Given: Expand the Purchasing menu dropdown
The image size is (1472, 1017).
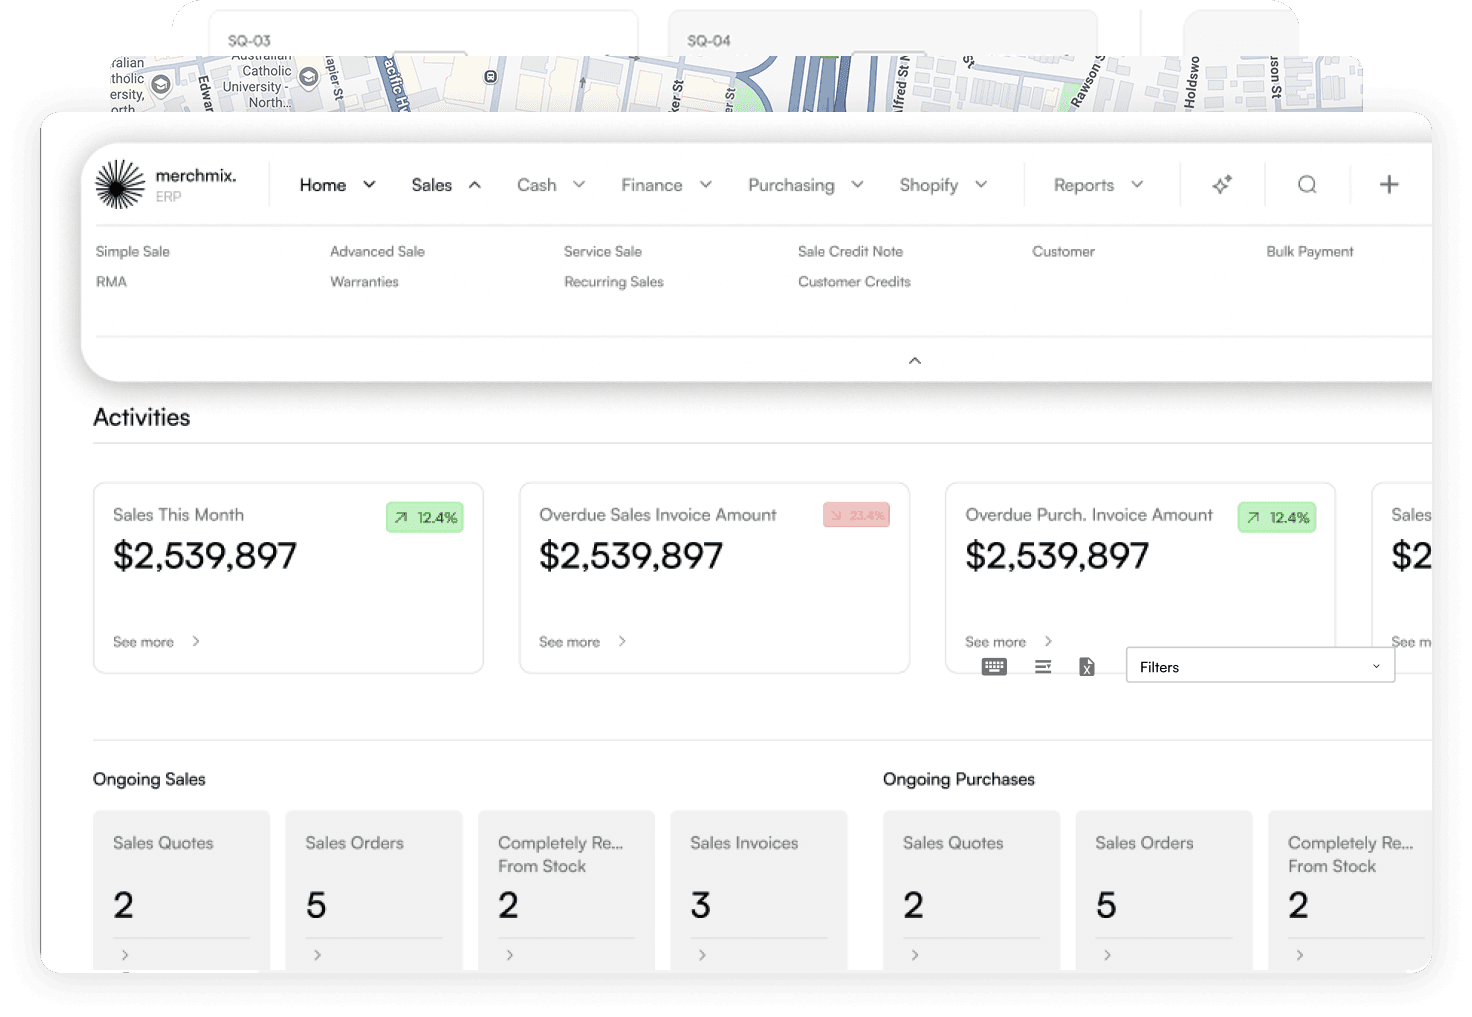Looking at the screenshot, I should click(x=805, y=185).
